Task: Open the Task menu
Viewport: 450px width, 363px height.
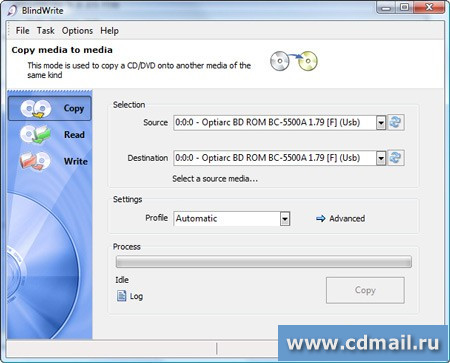Action: (46, 31)
